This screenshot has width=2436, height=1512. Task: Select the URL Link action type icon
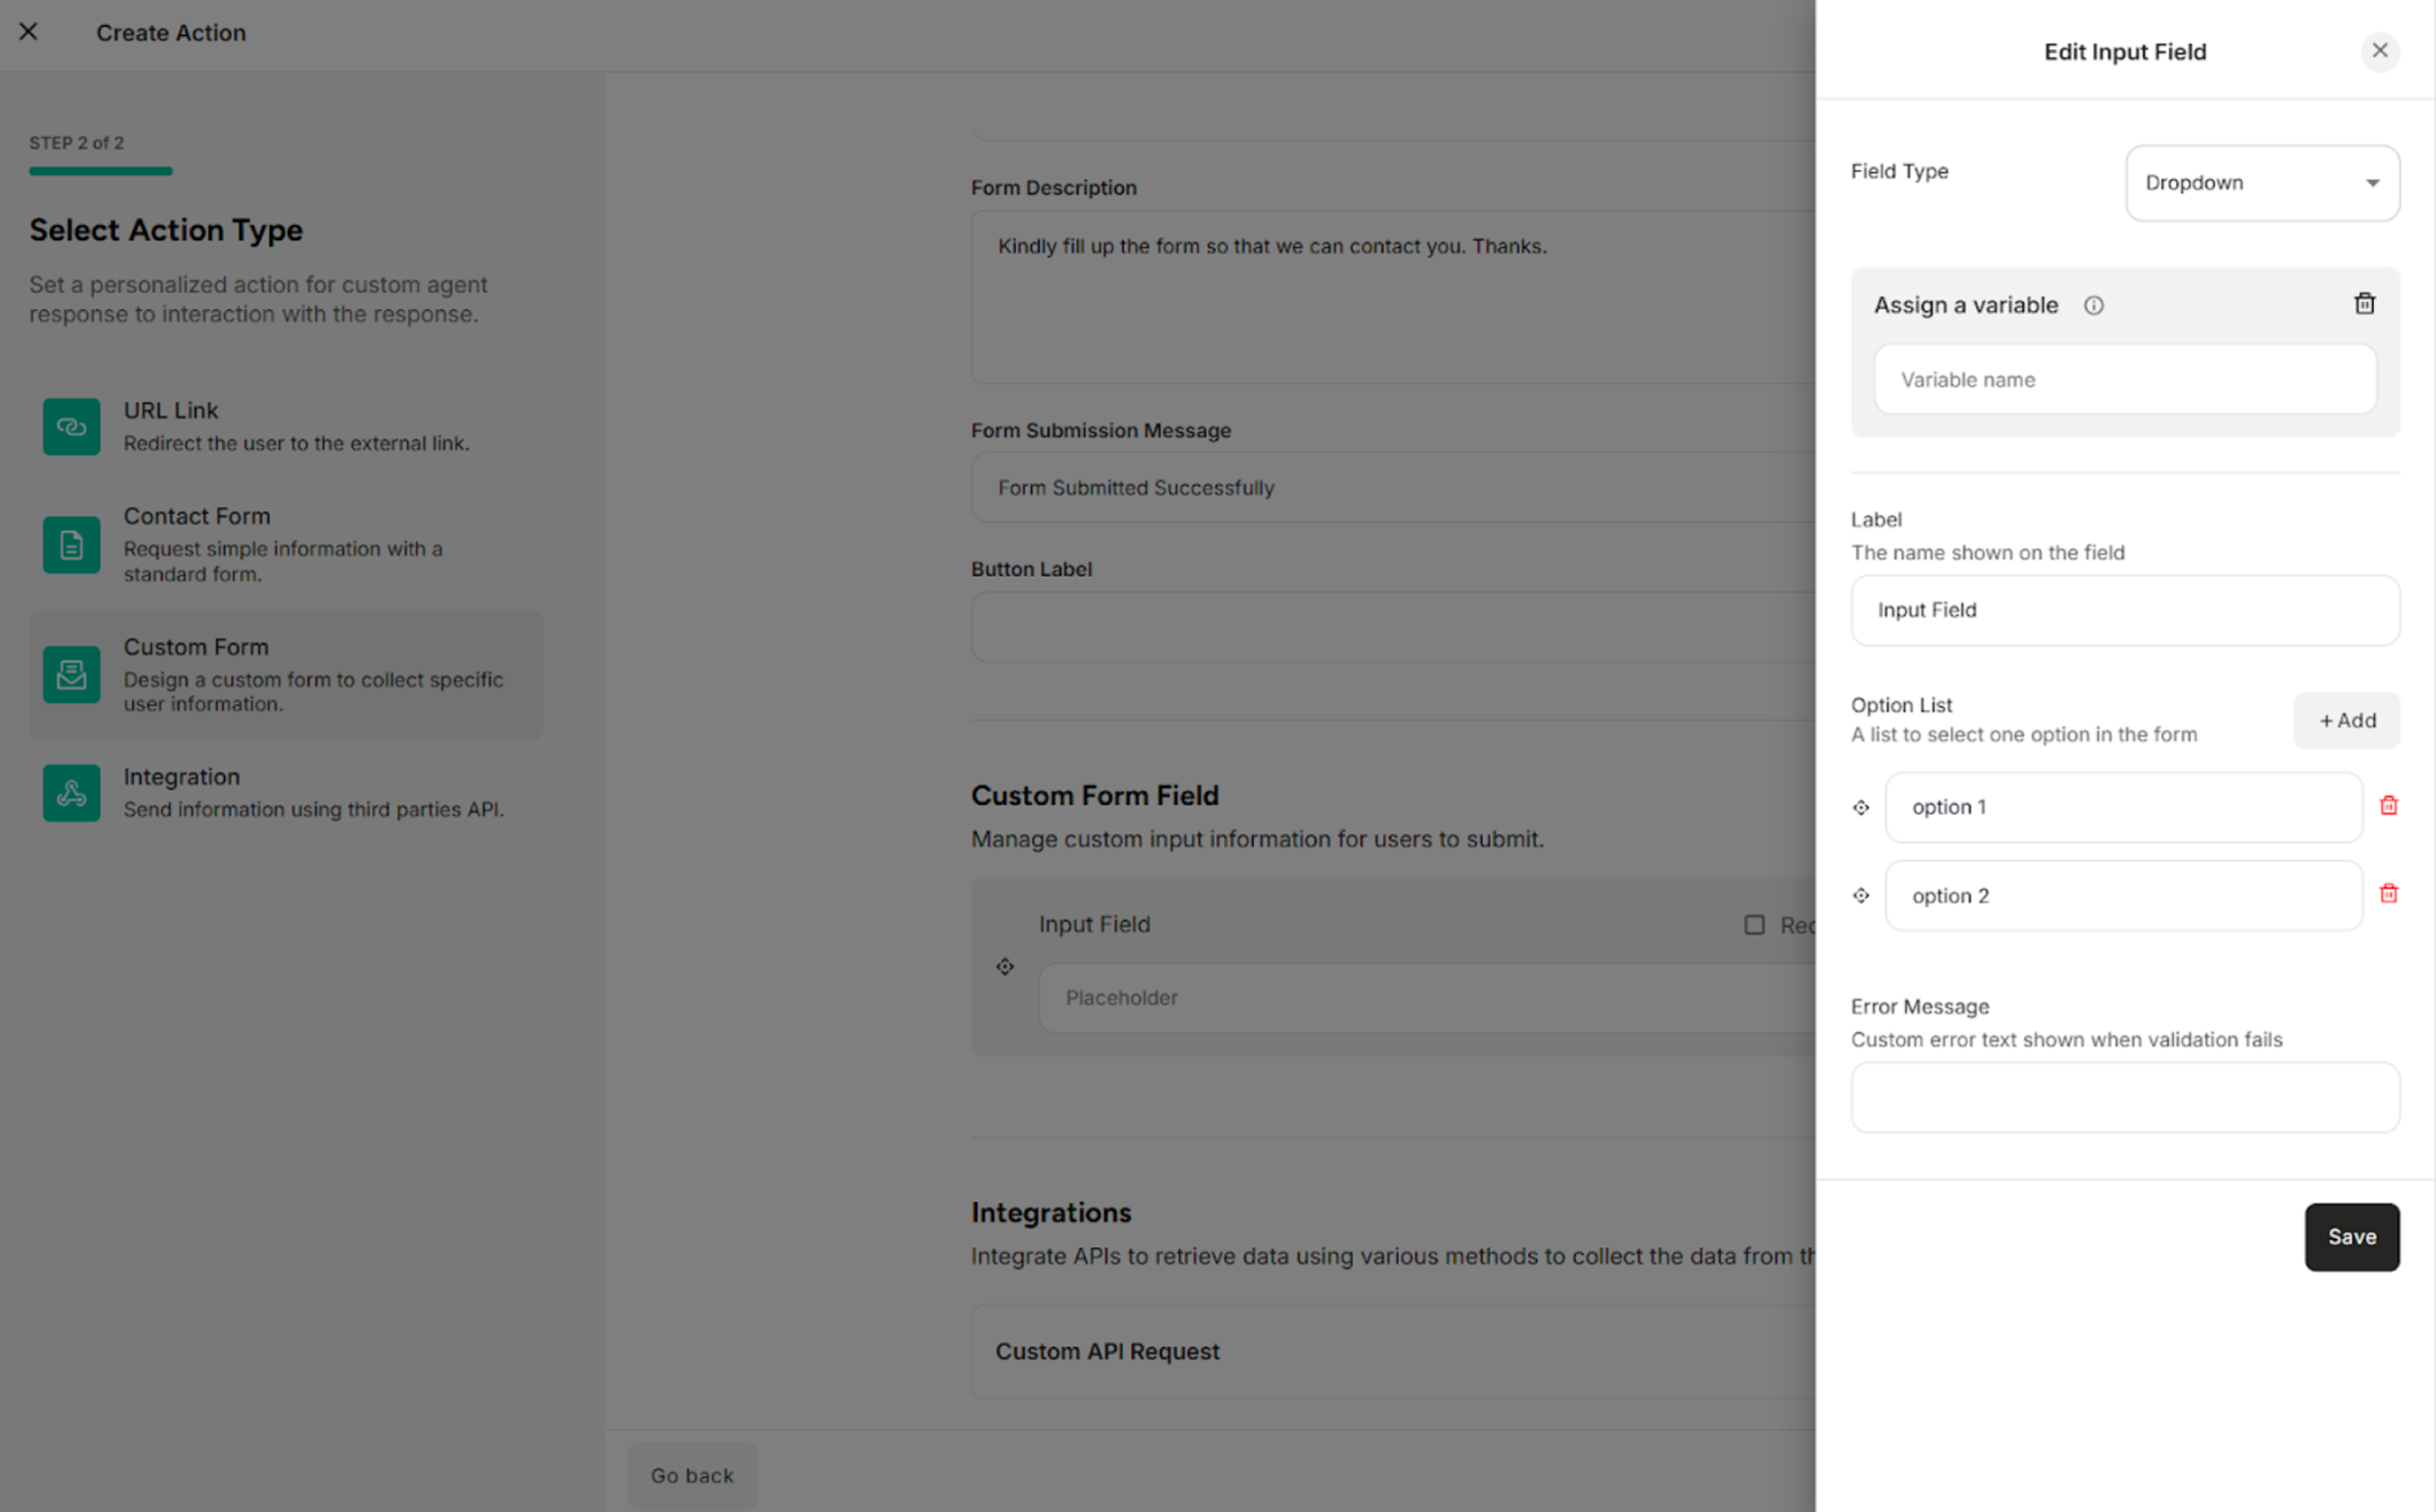[71, 426]
